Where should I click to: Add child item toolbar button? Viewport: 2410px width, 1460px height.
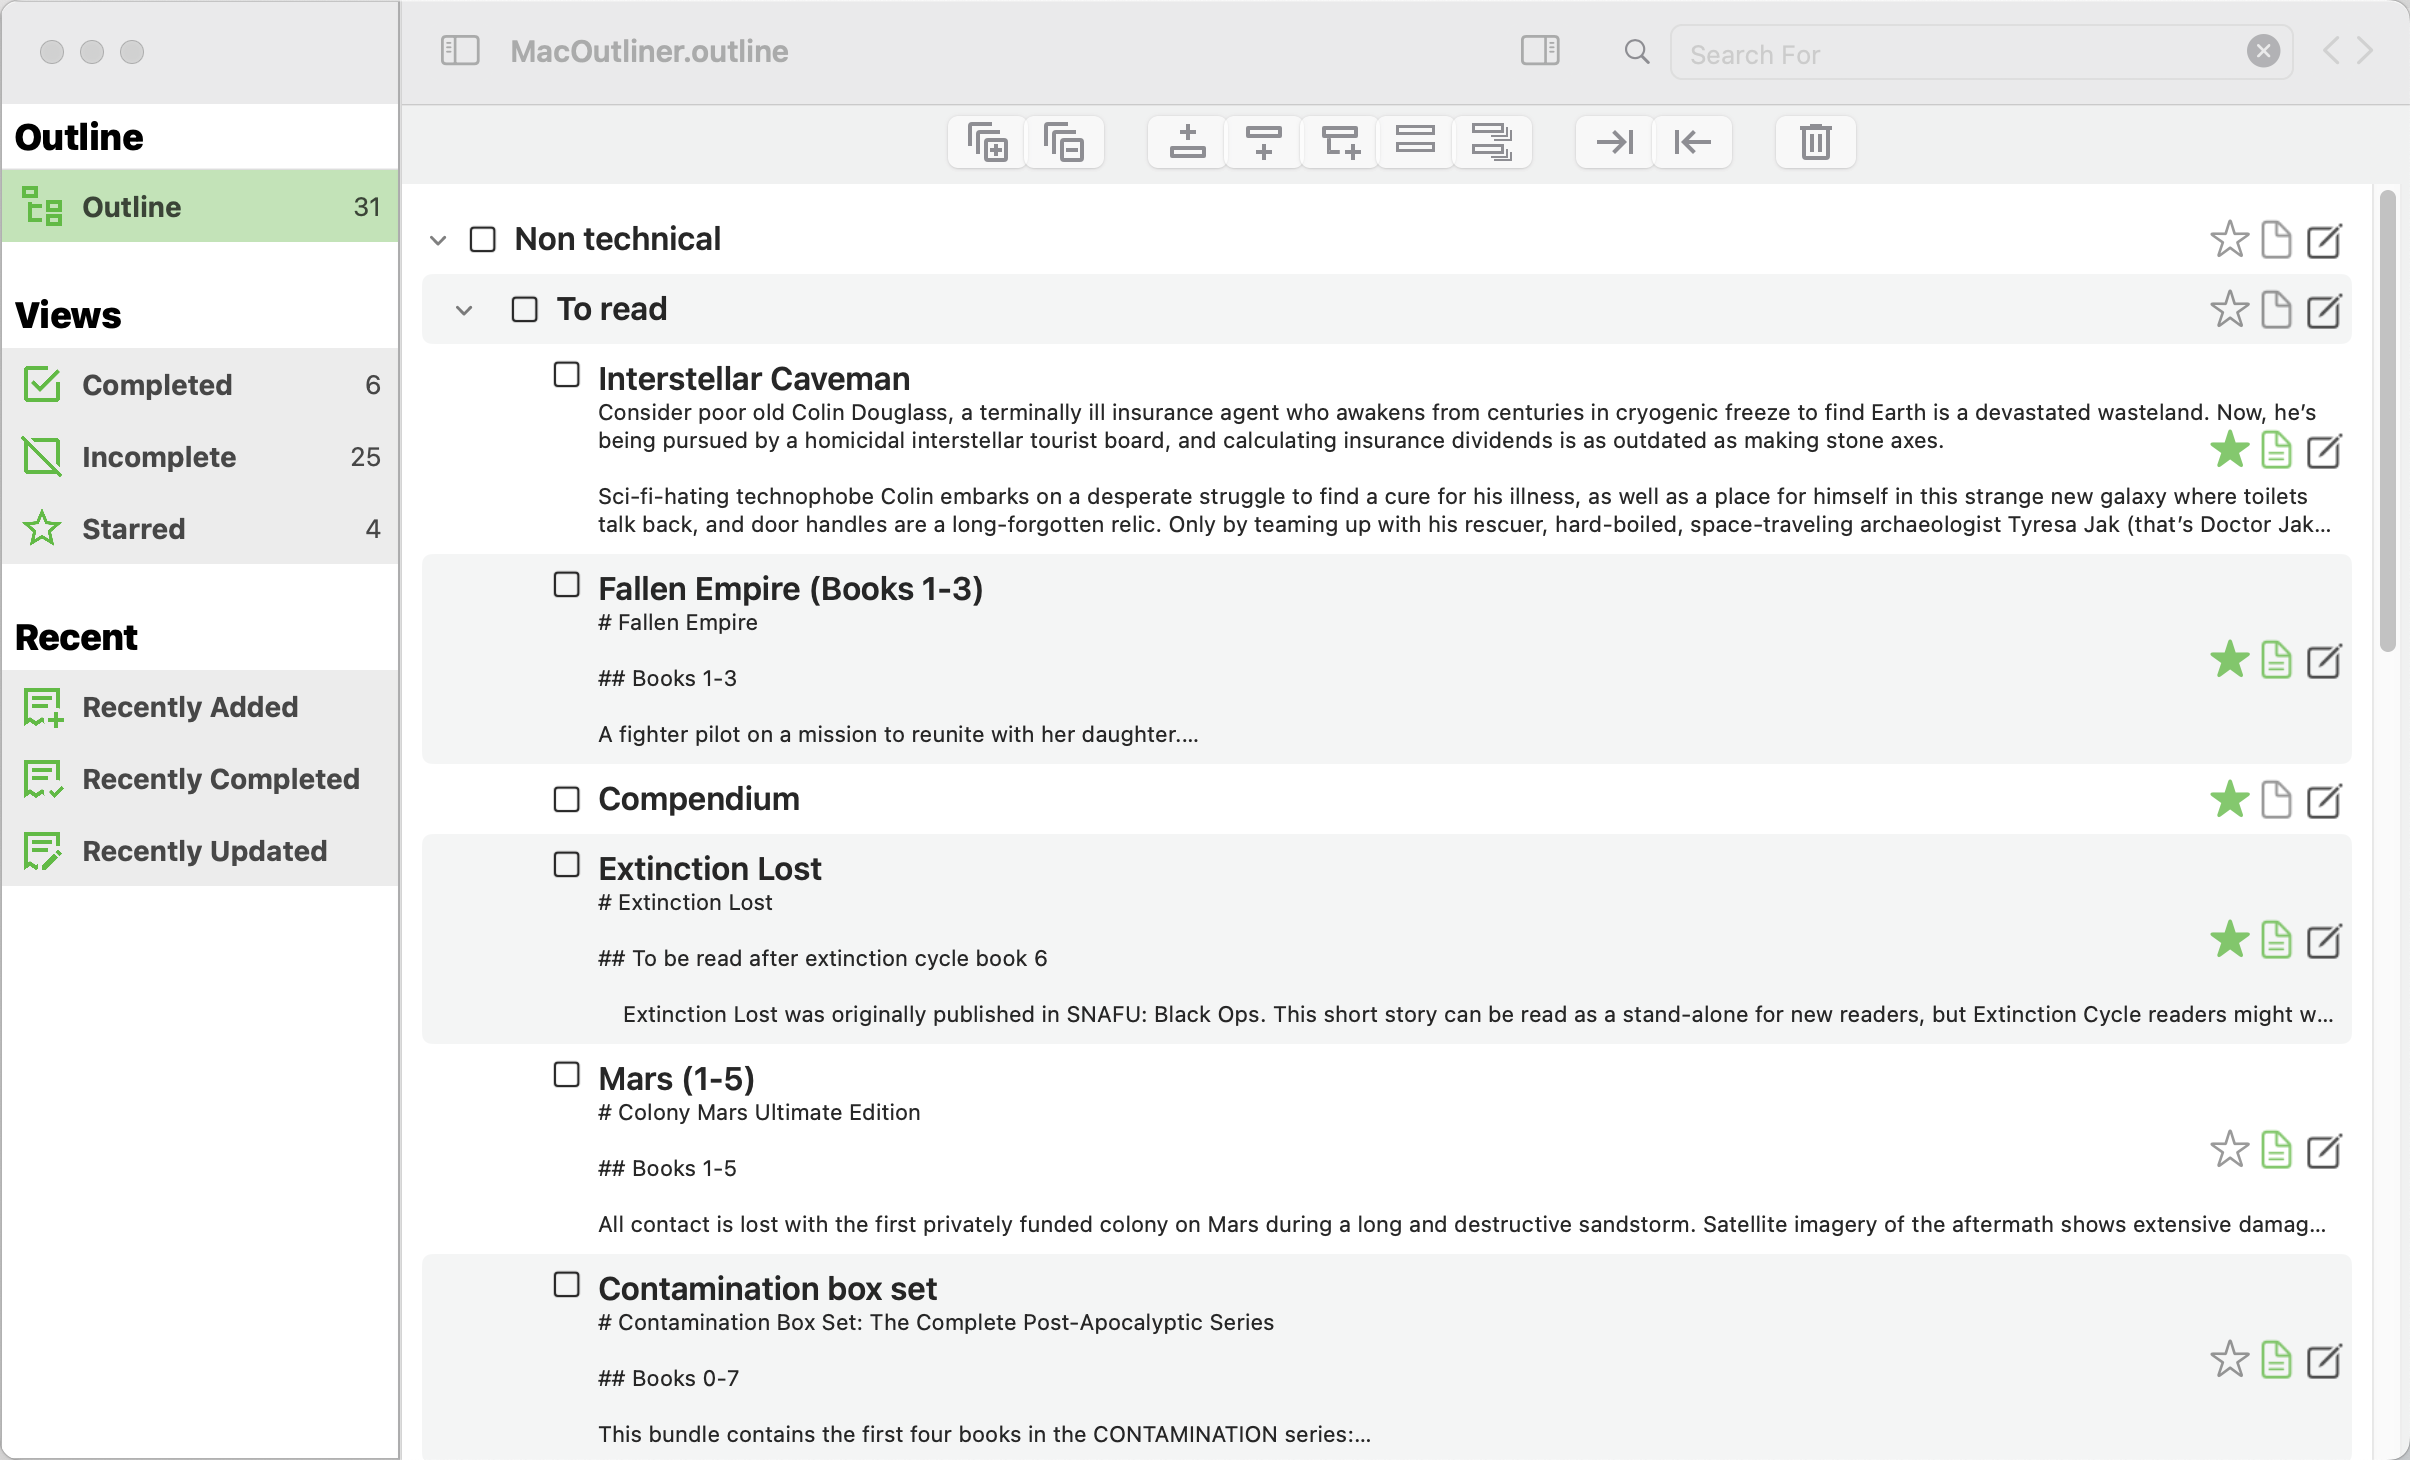(1340, 142)
